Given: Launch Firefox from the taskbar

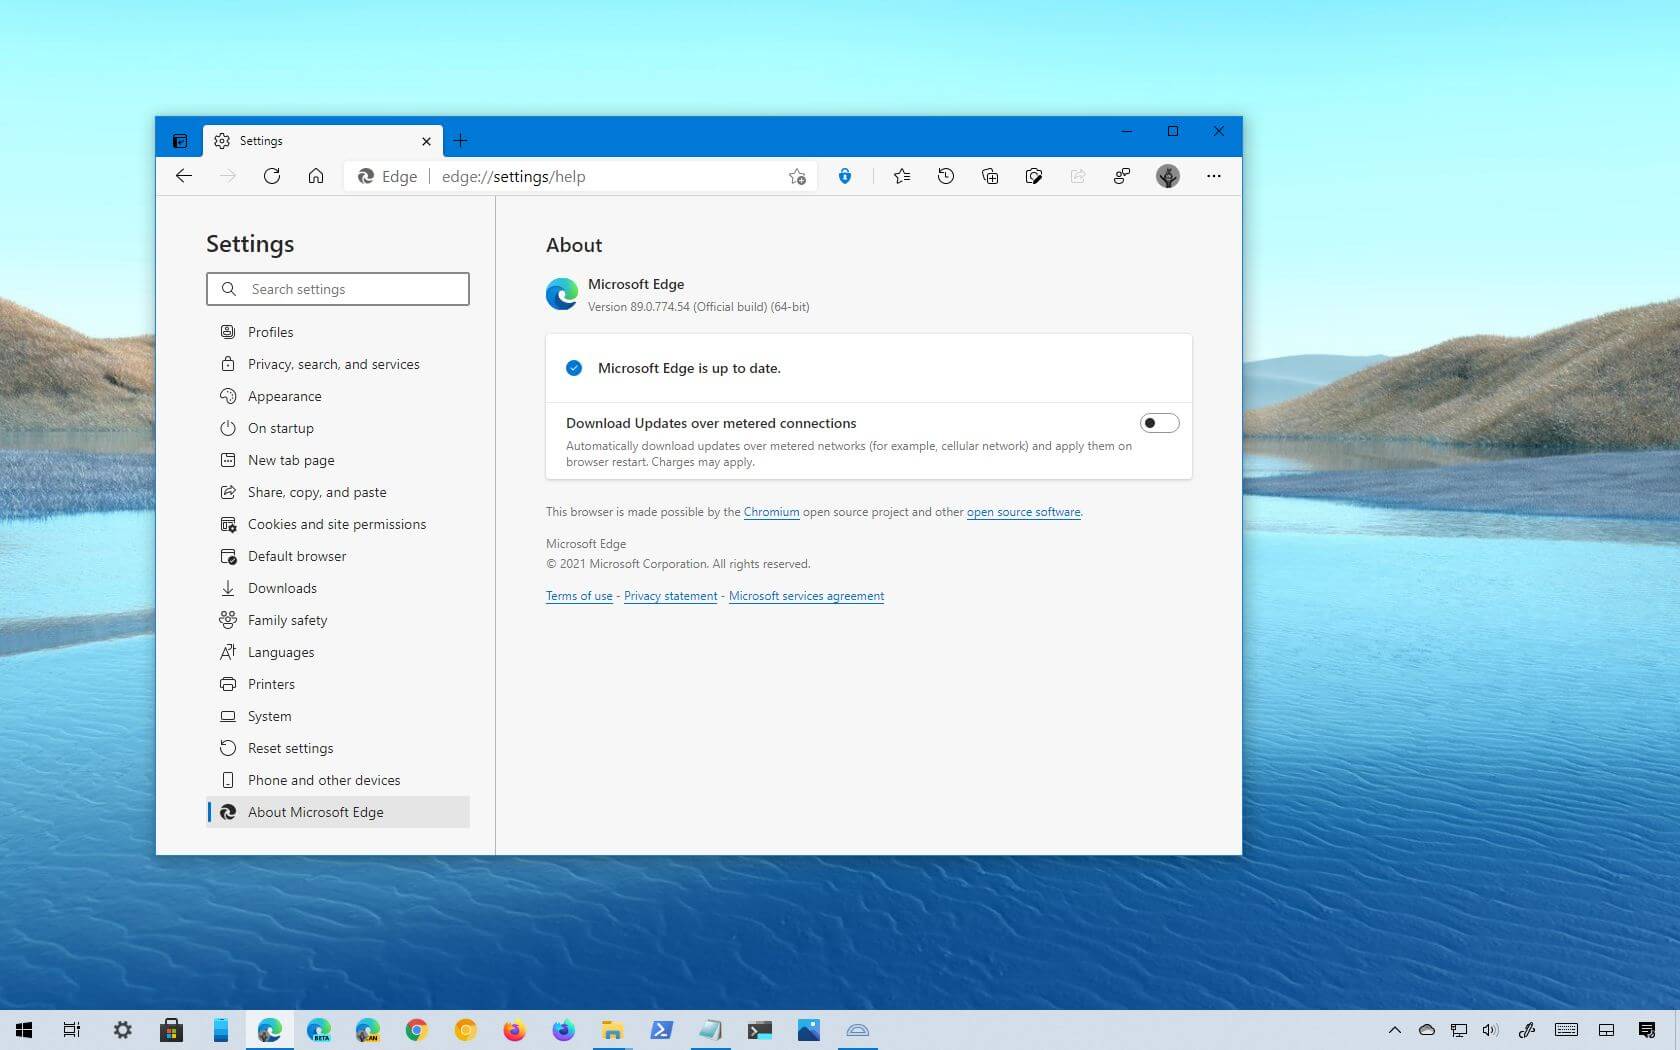Looking at the screenshot, I should click(514, 1030).
